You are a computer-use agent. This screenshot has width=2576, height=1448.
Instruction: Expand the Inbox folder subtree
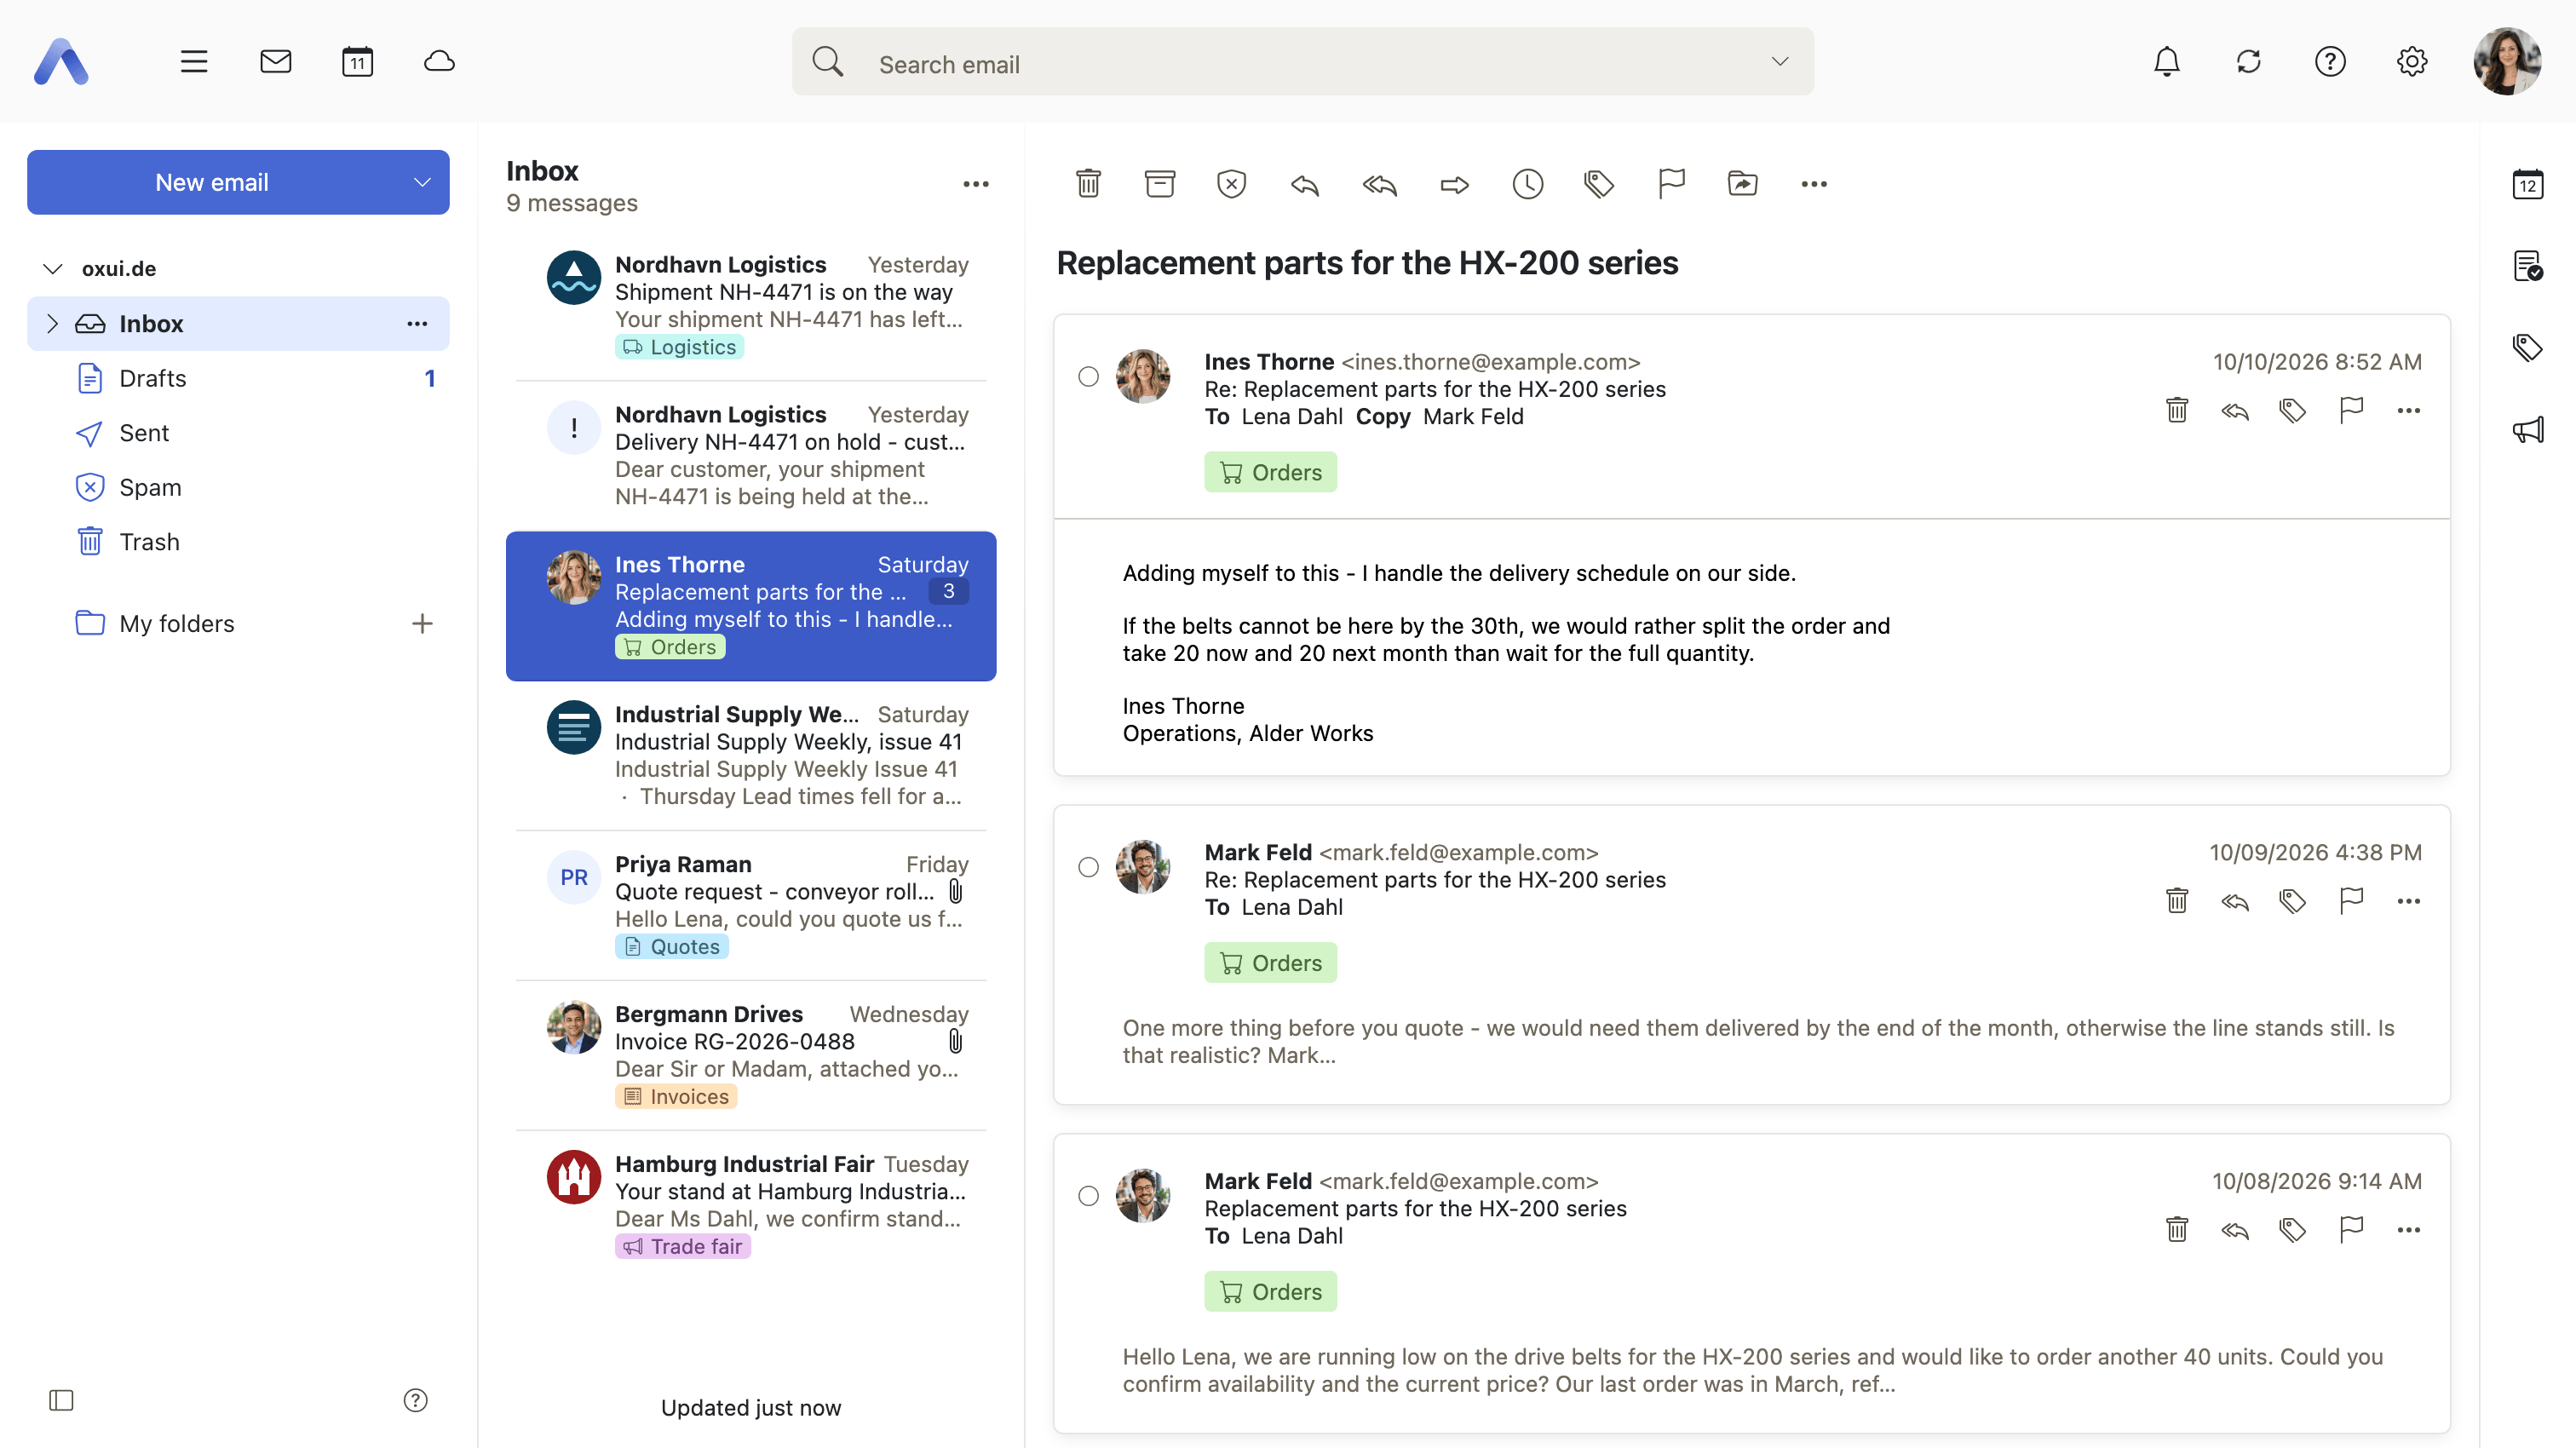53,323
